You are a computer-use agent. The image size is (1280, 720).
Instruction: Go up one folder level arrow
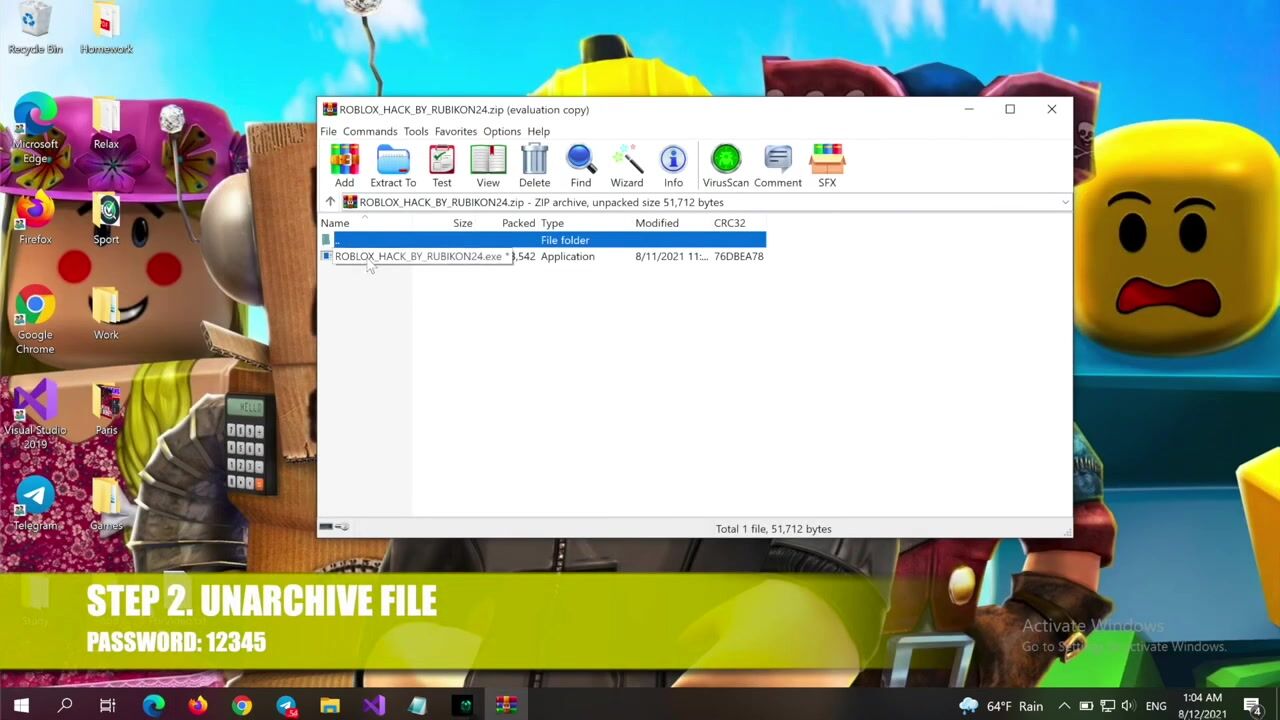tap(330, 202)
